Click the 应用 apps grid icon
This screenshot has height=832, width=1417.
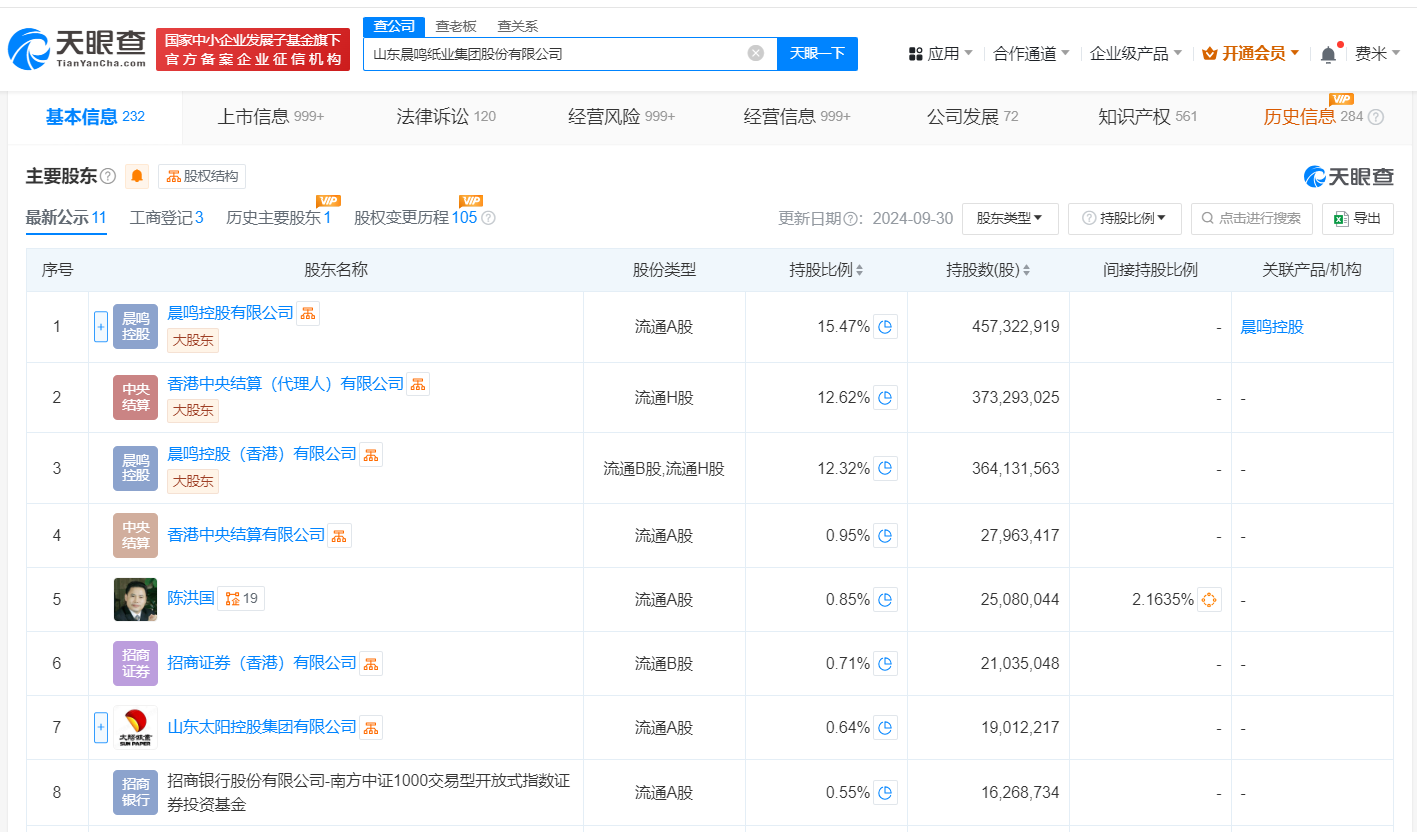point(915,52)
